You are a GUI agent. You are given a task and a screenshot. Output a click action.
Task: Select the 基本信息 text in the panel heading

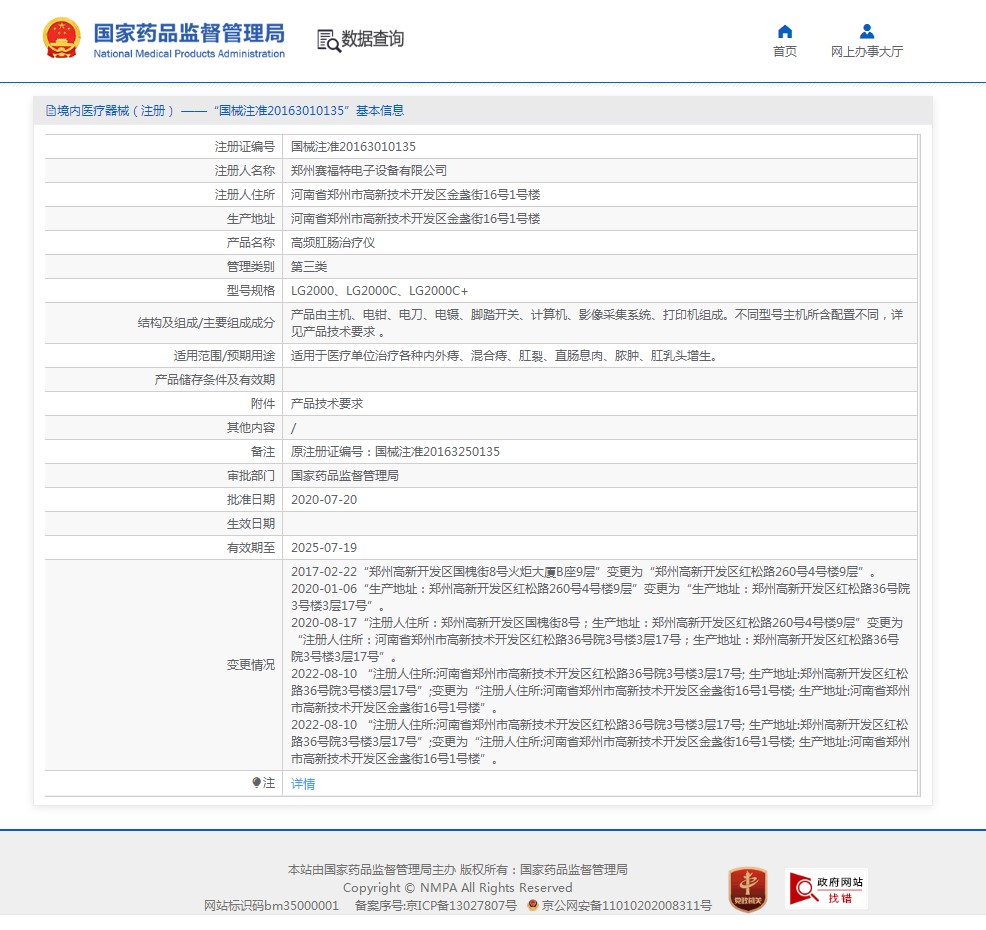[x=380, y=111]
